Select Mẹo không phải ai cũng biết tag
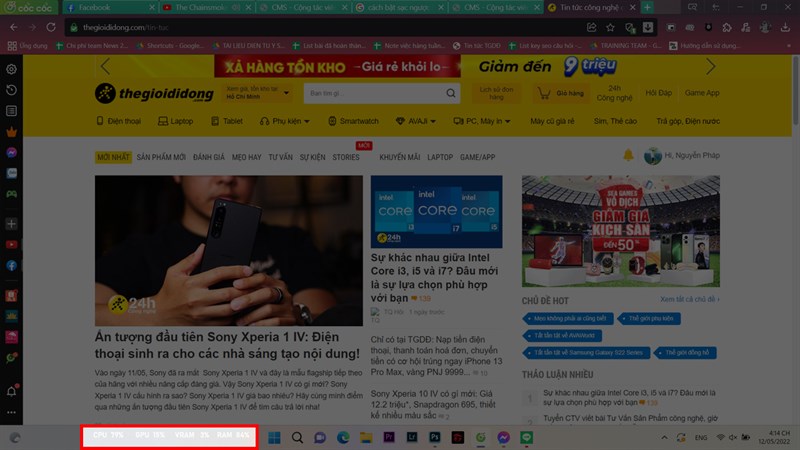The width and height of the screenshot is (800, 450). tap(567, 318)
